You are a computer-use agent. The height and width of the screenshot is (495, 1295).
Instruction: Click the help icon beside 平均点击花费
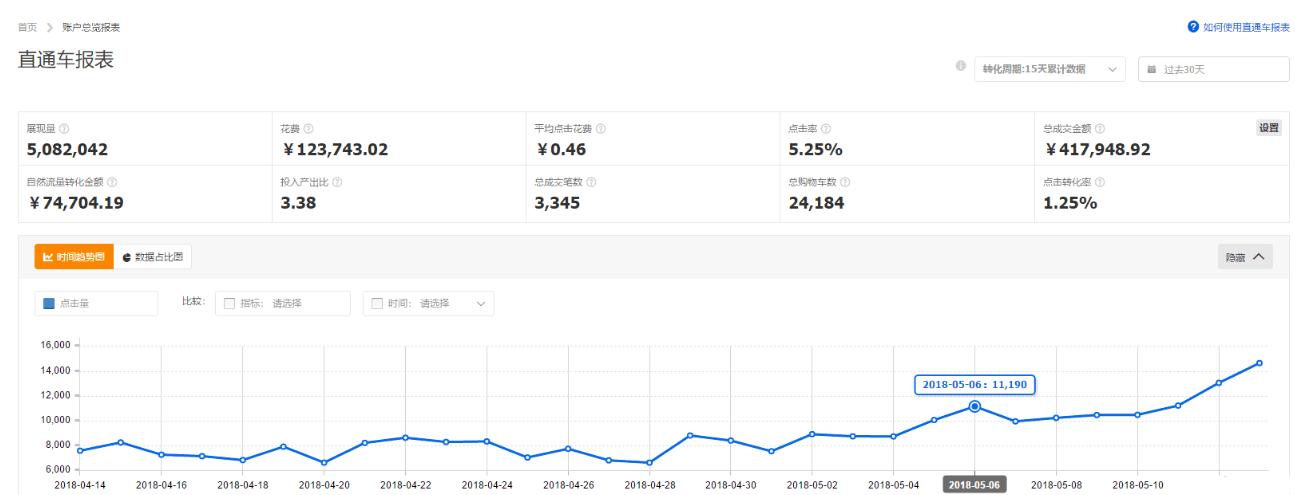point(600,129)
